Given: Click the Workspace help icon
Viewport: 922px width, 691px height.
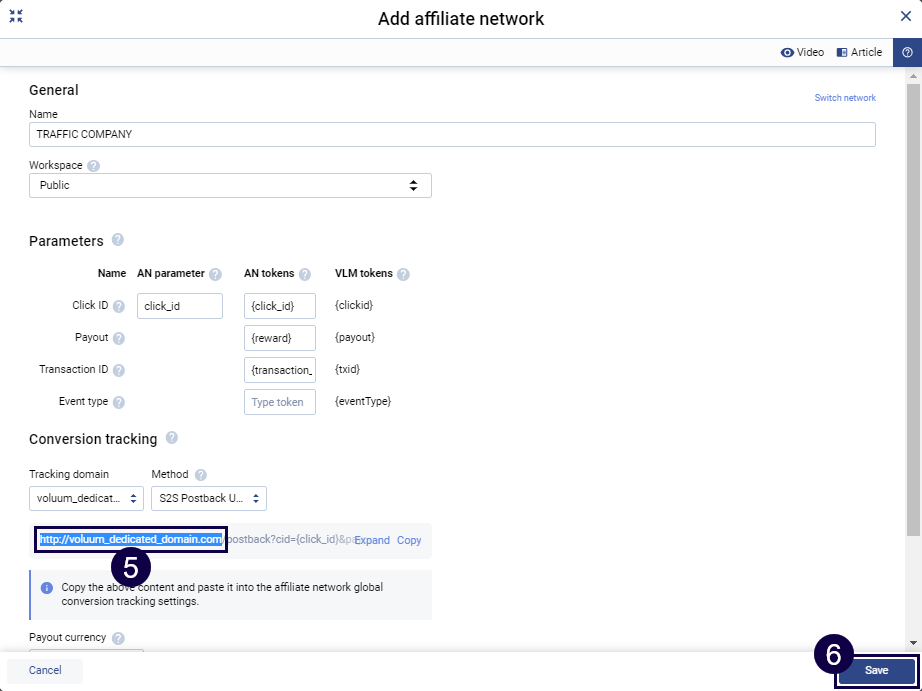Looking at the screenshot, I should point(94,166).
